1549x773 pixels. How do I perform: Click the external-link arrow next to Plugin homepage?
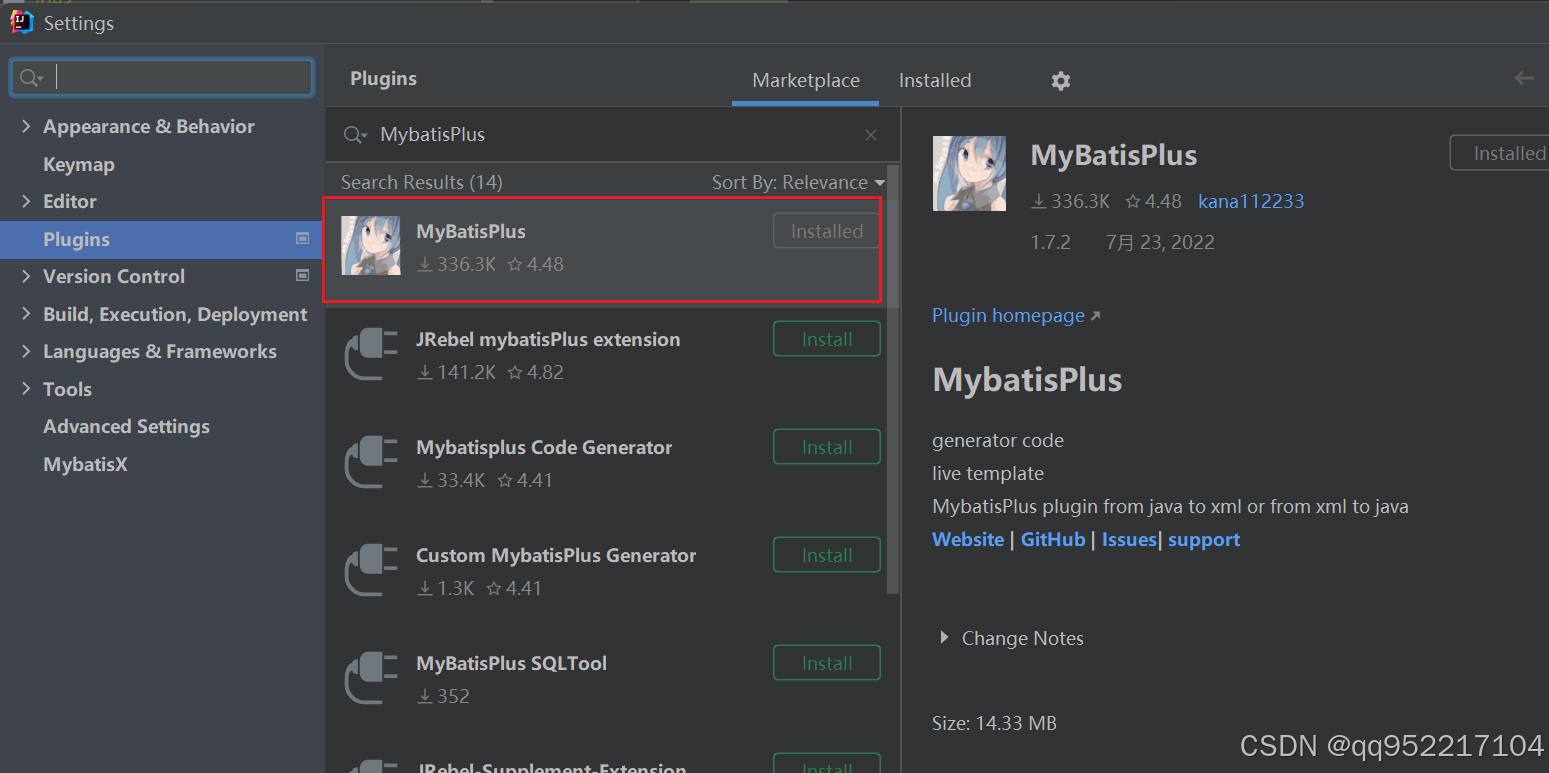pos(1095,316)
